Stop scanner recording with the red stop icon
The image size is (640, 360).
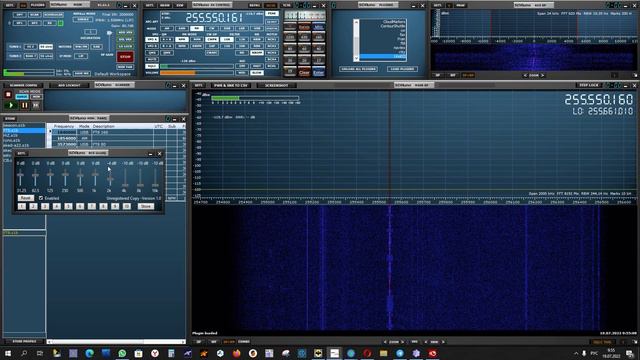[8, 94]
